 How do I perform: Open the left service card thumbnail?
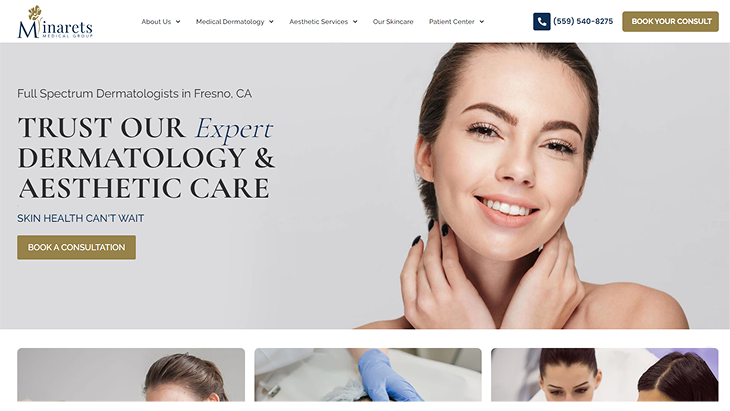click(x=131, y=375)
